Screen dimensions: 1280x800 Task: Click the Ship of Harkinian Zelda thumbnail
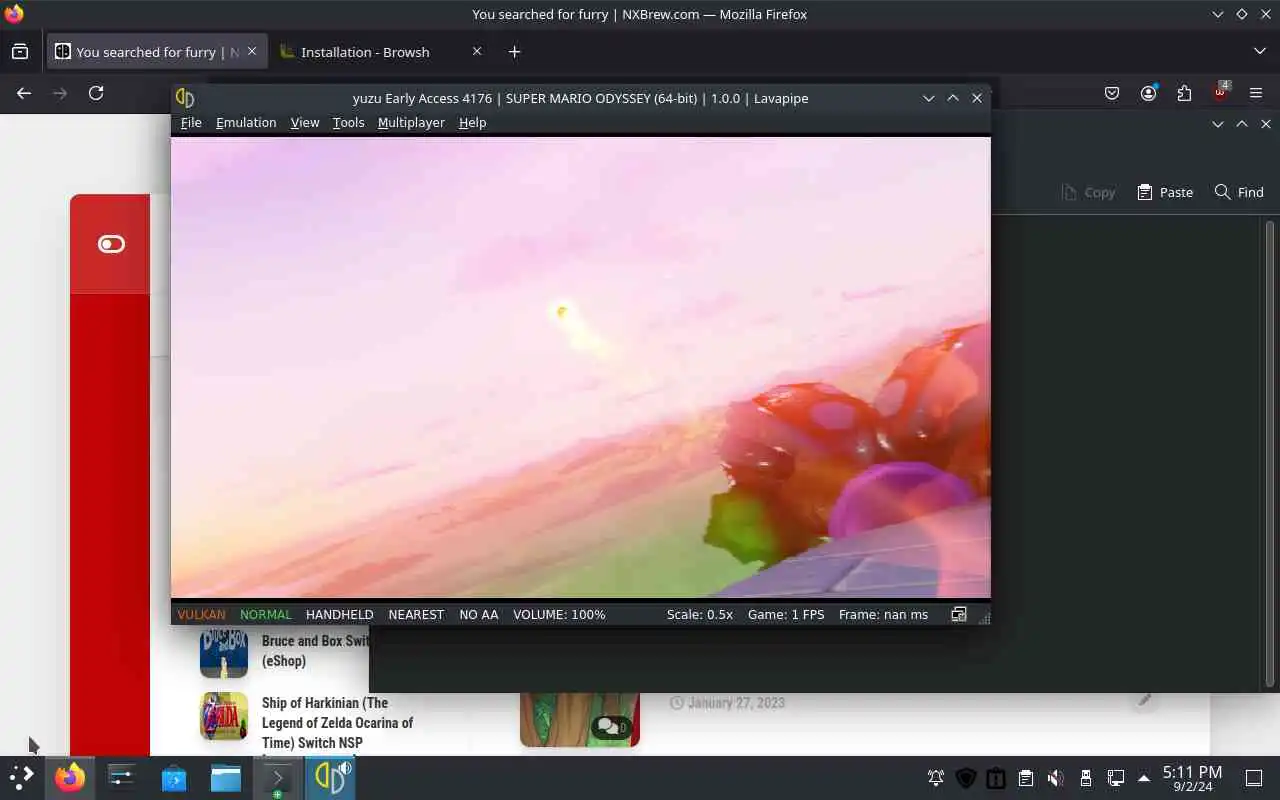224,716
